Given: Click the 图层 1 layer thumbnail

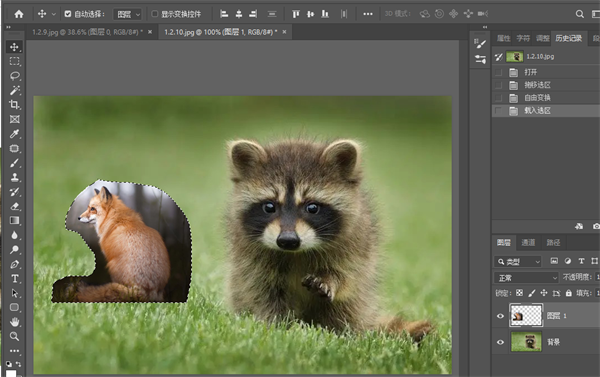Looking at the screenshot, I should tap(526, 316).
